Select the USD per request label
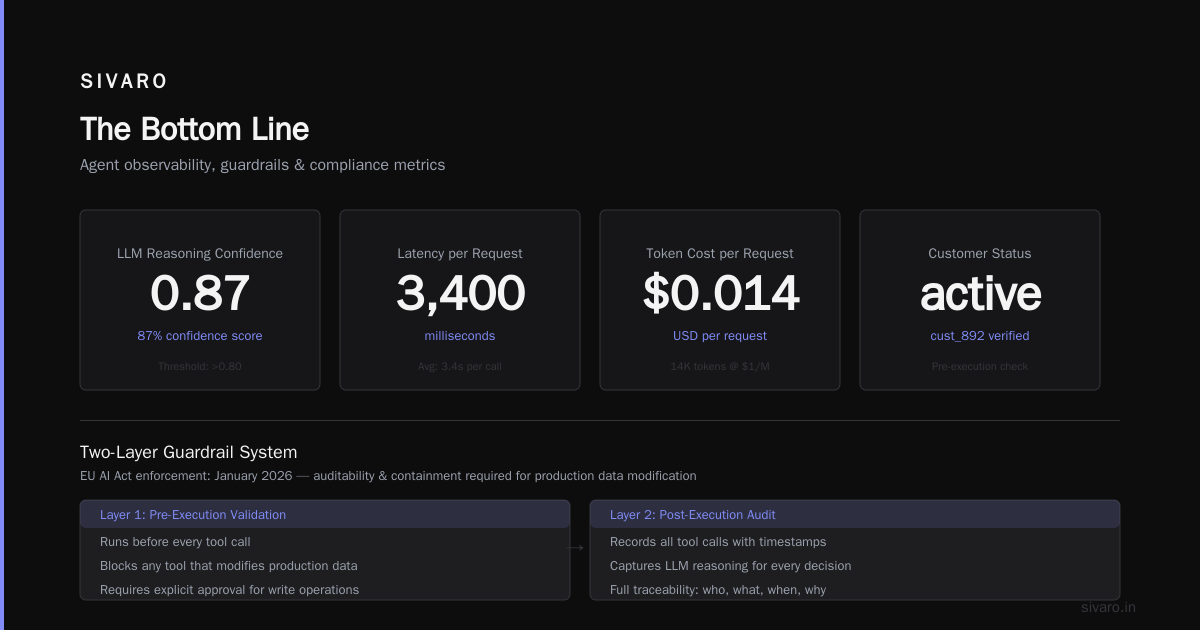The width and height of the screenshot is (1200, 630). (x=720, y=336)
